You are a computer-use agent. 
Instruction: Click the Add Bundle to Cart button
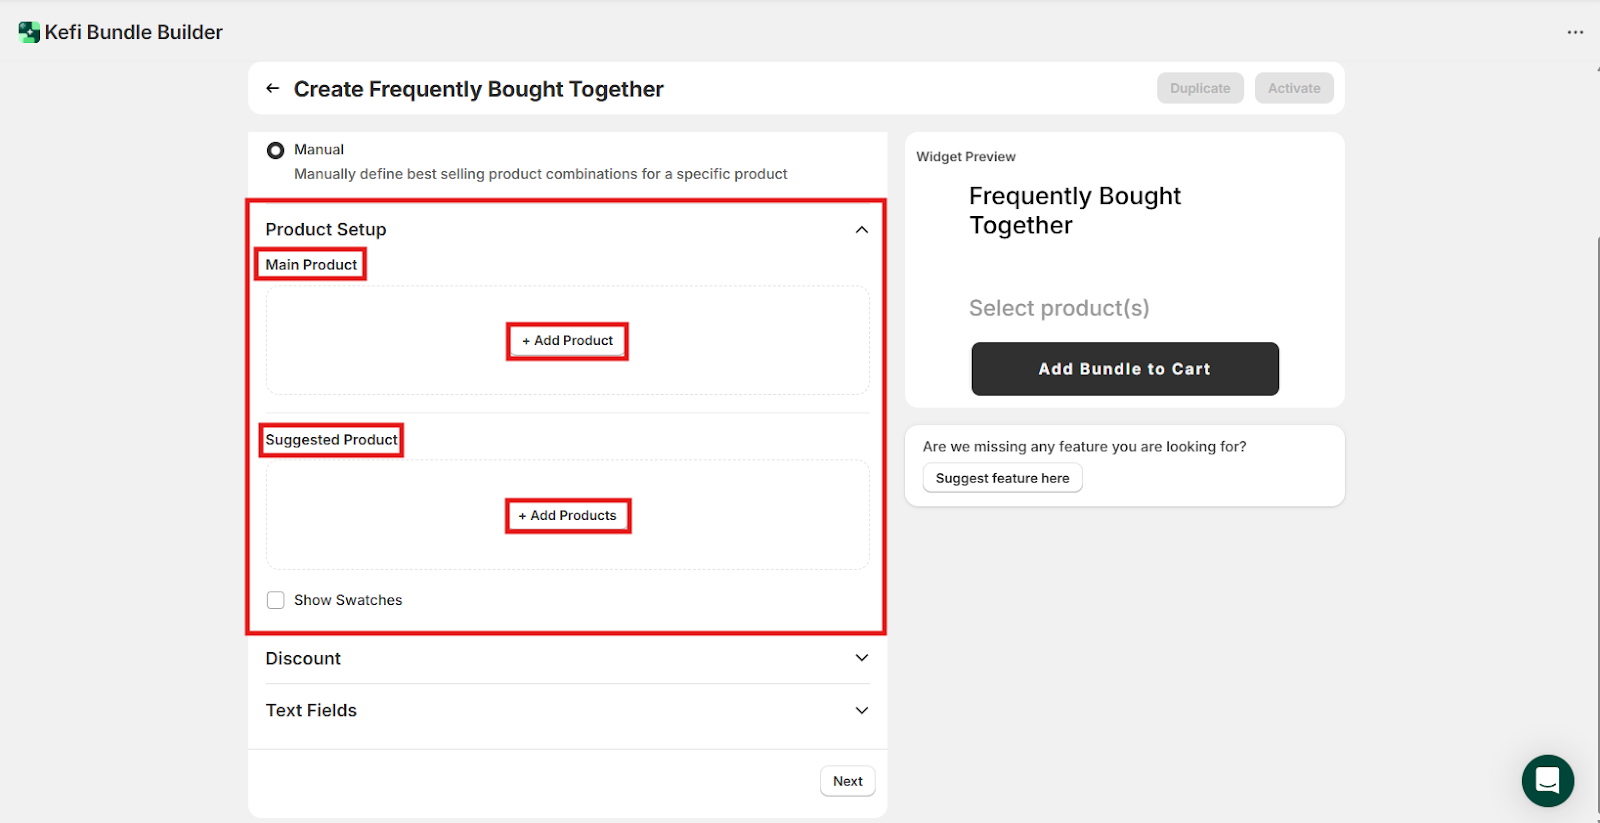coord(1125,369)
